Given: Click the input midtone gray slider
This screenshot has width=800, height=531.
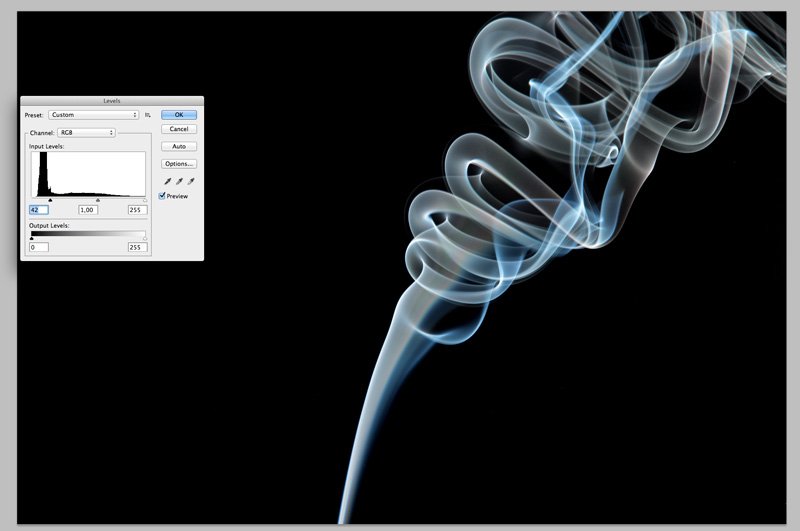Looking at the screenshot, I should click(97, 200).
